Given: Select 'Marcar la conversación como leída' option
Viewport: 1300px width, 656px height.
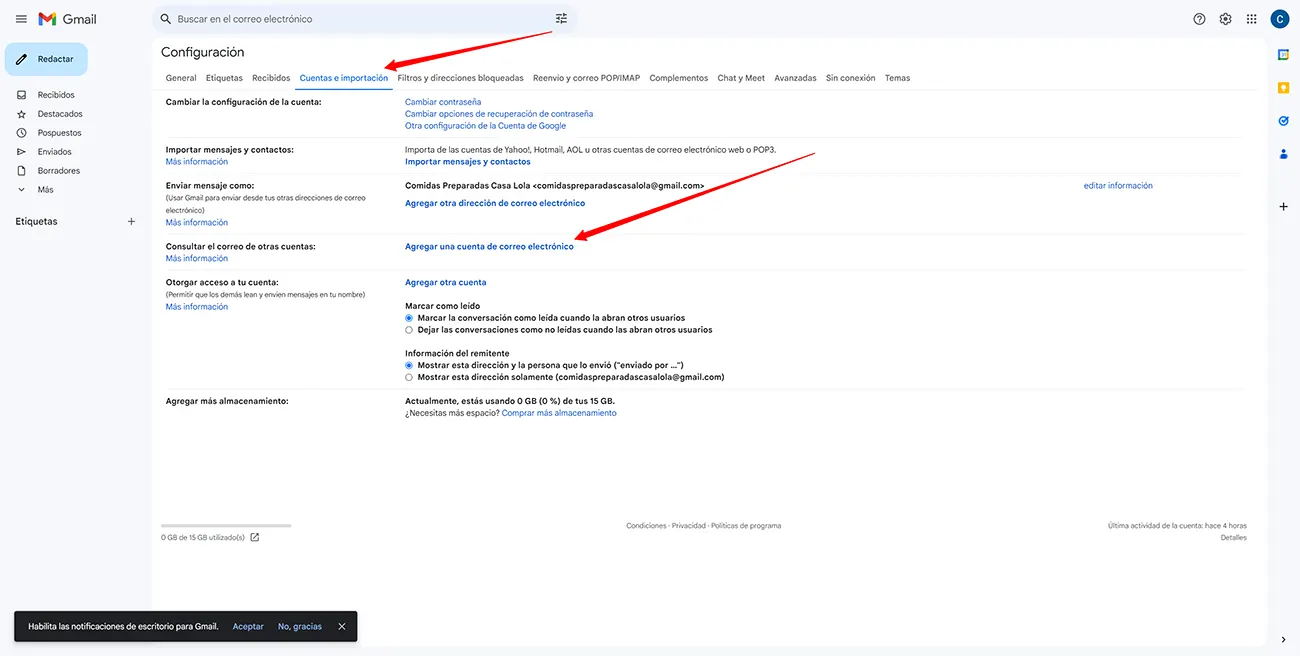Looking at the screenshot, I should coord(409,318).
